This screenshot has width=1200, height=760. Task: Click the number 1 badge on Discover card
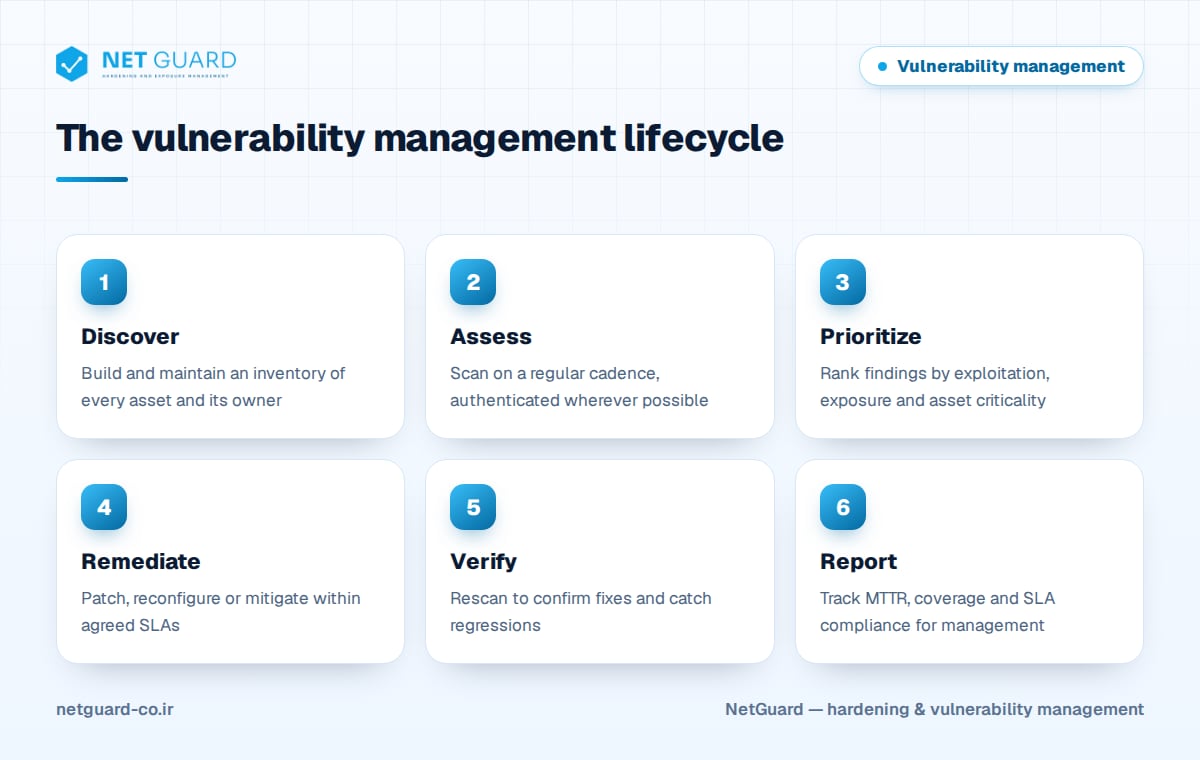[x=104, y=282]
